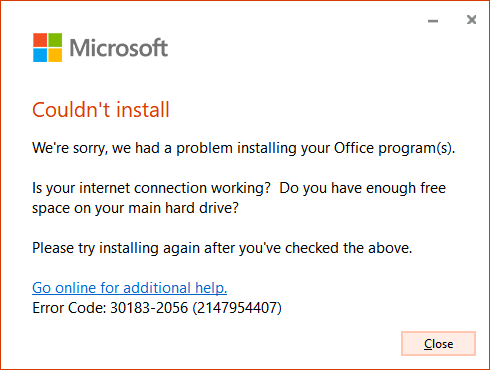
Task: Click the Close button
Action: point(438,343)
